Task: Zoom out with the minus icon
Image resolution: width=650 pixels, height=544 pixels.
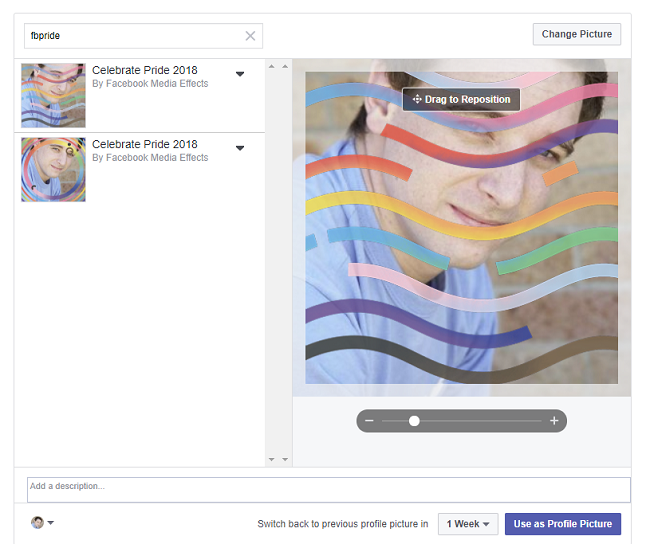Action: pos(369,421)
